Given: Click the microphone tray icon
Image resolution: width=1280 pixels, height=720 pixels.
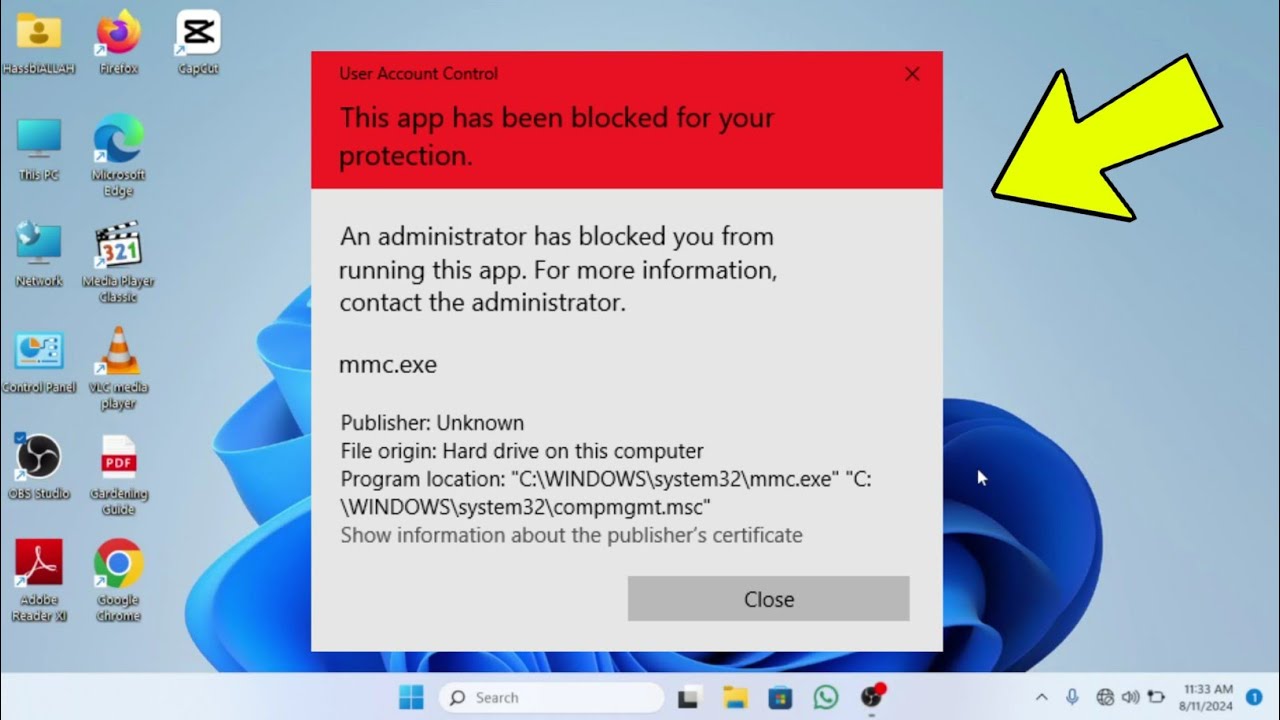Looking at the screenshot, I should point(1073,697).
